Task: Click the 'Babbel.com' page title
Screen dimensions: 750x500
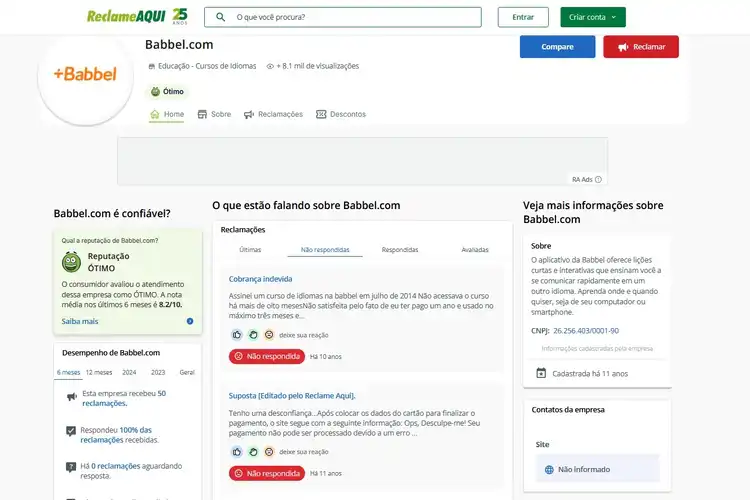Action: (179, 44)
